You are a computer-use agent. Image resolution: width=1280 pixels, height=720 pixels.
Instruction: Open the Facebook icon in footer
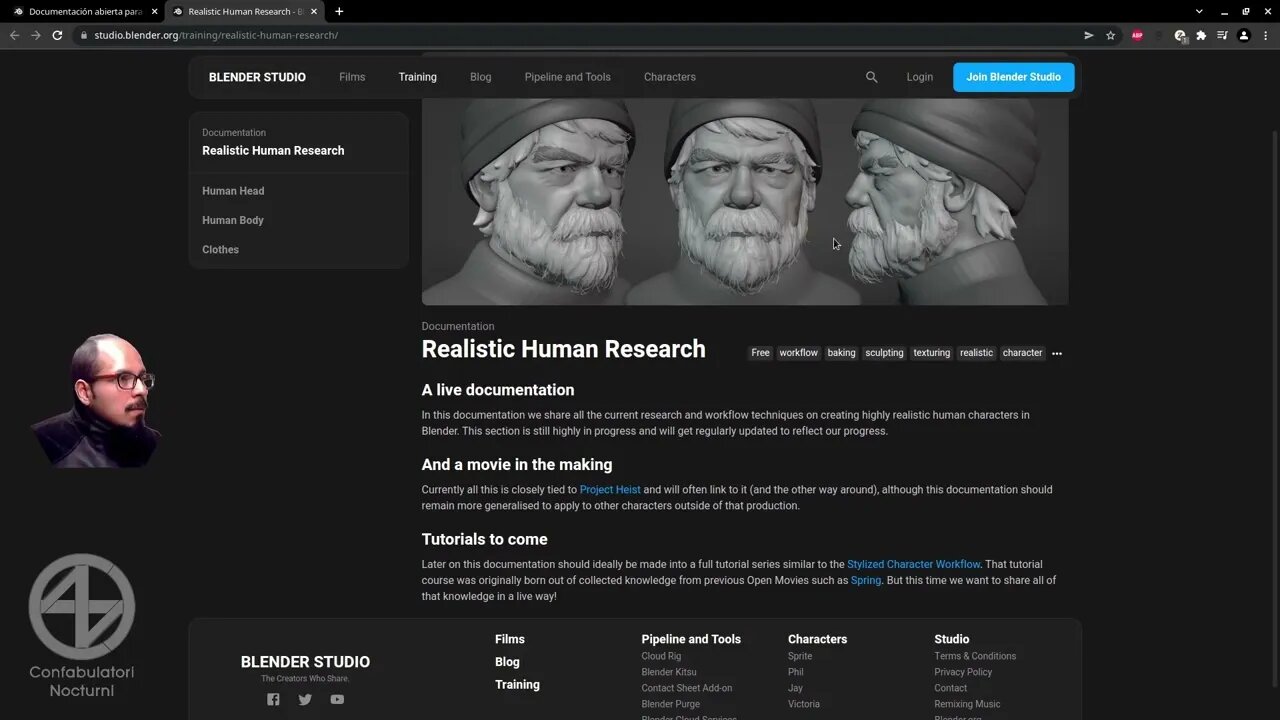[x=273, y=699]
